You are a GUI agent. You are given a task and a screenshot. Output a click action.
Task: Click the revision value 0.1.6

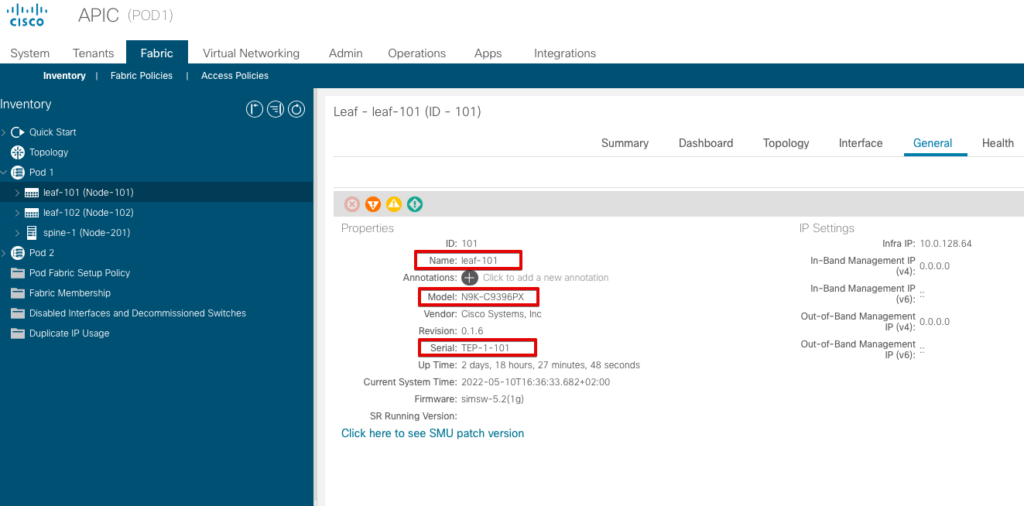[x=472, y=331]
